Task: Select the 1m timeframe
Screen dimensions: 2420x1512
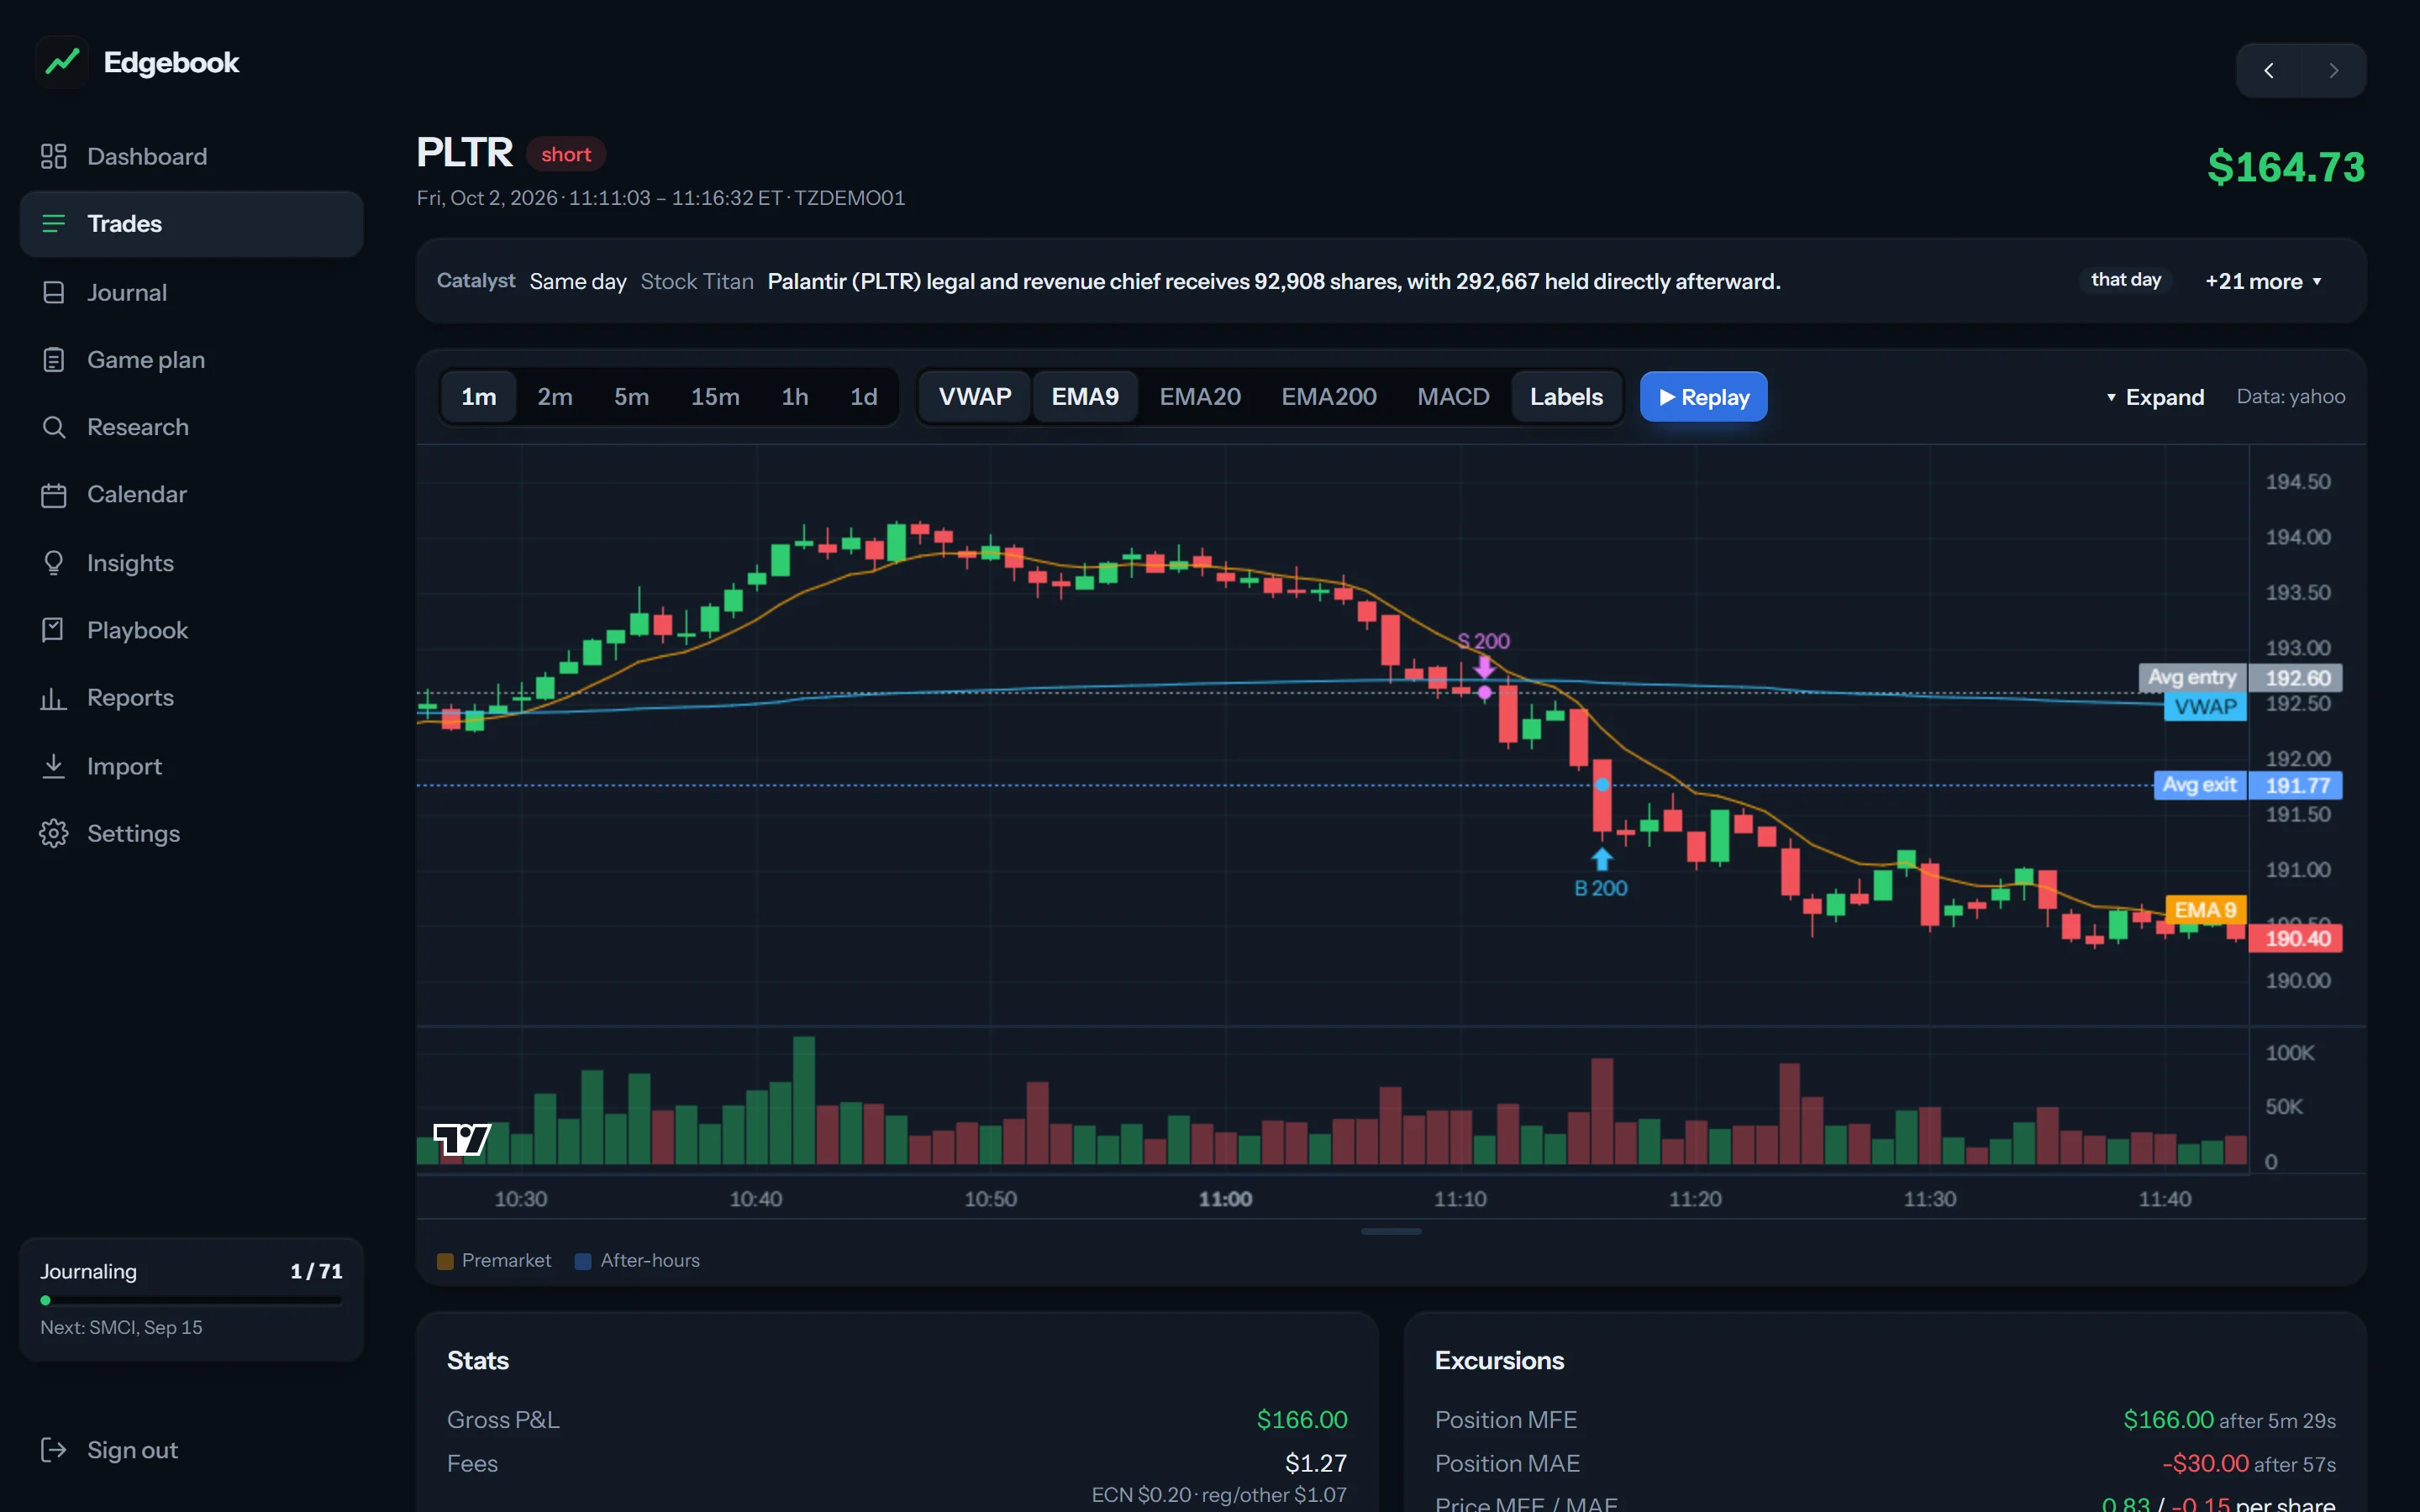Action: tap(478, 397)
